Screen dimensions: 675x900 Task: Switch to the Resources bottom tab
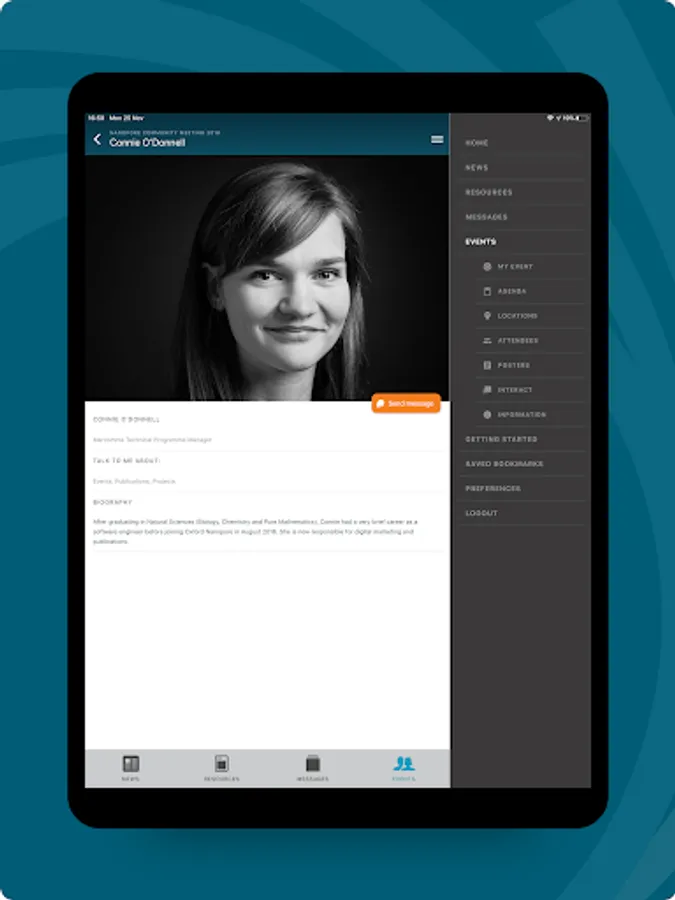222,768
